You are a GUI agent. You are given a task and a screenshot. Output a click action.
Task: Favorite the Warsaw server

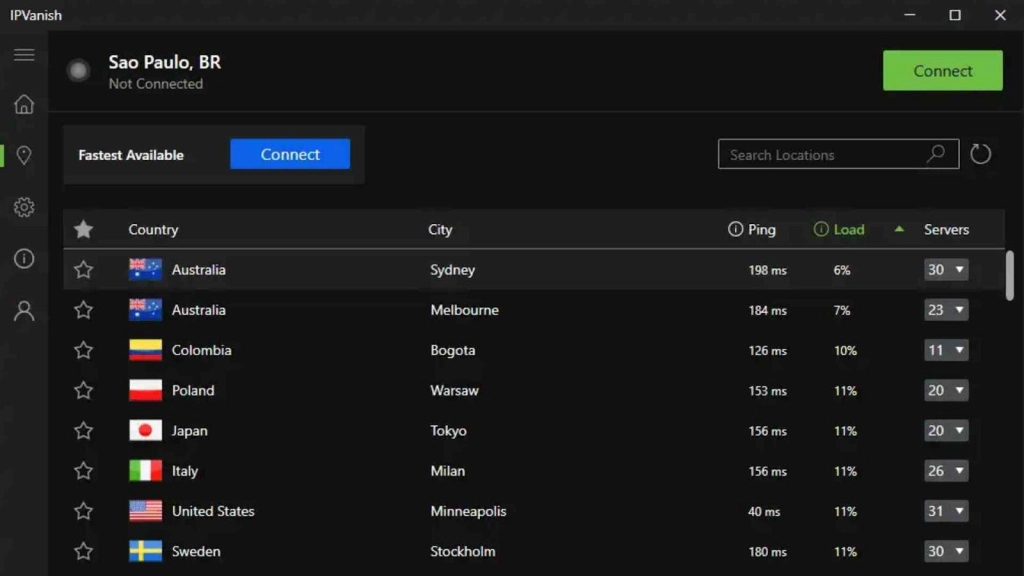84,391
